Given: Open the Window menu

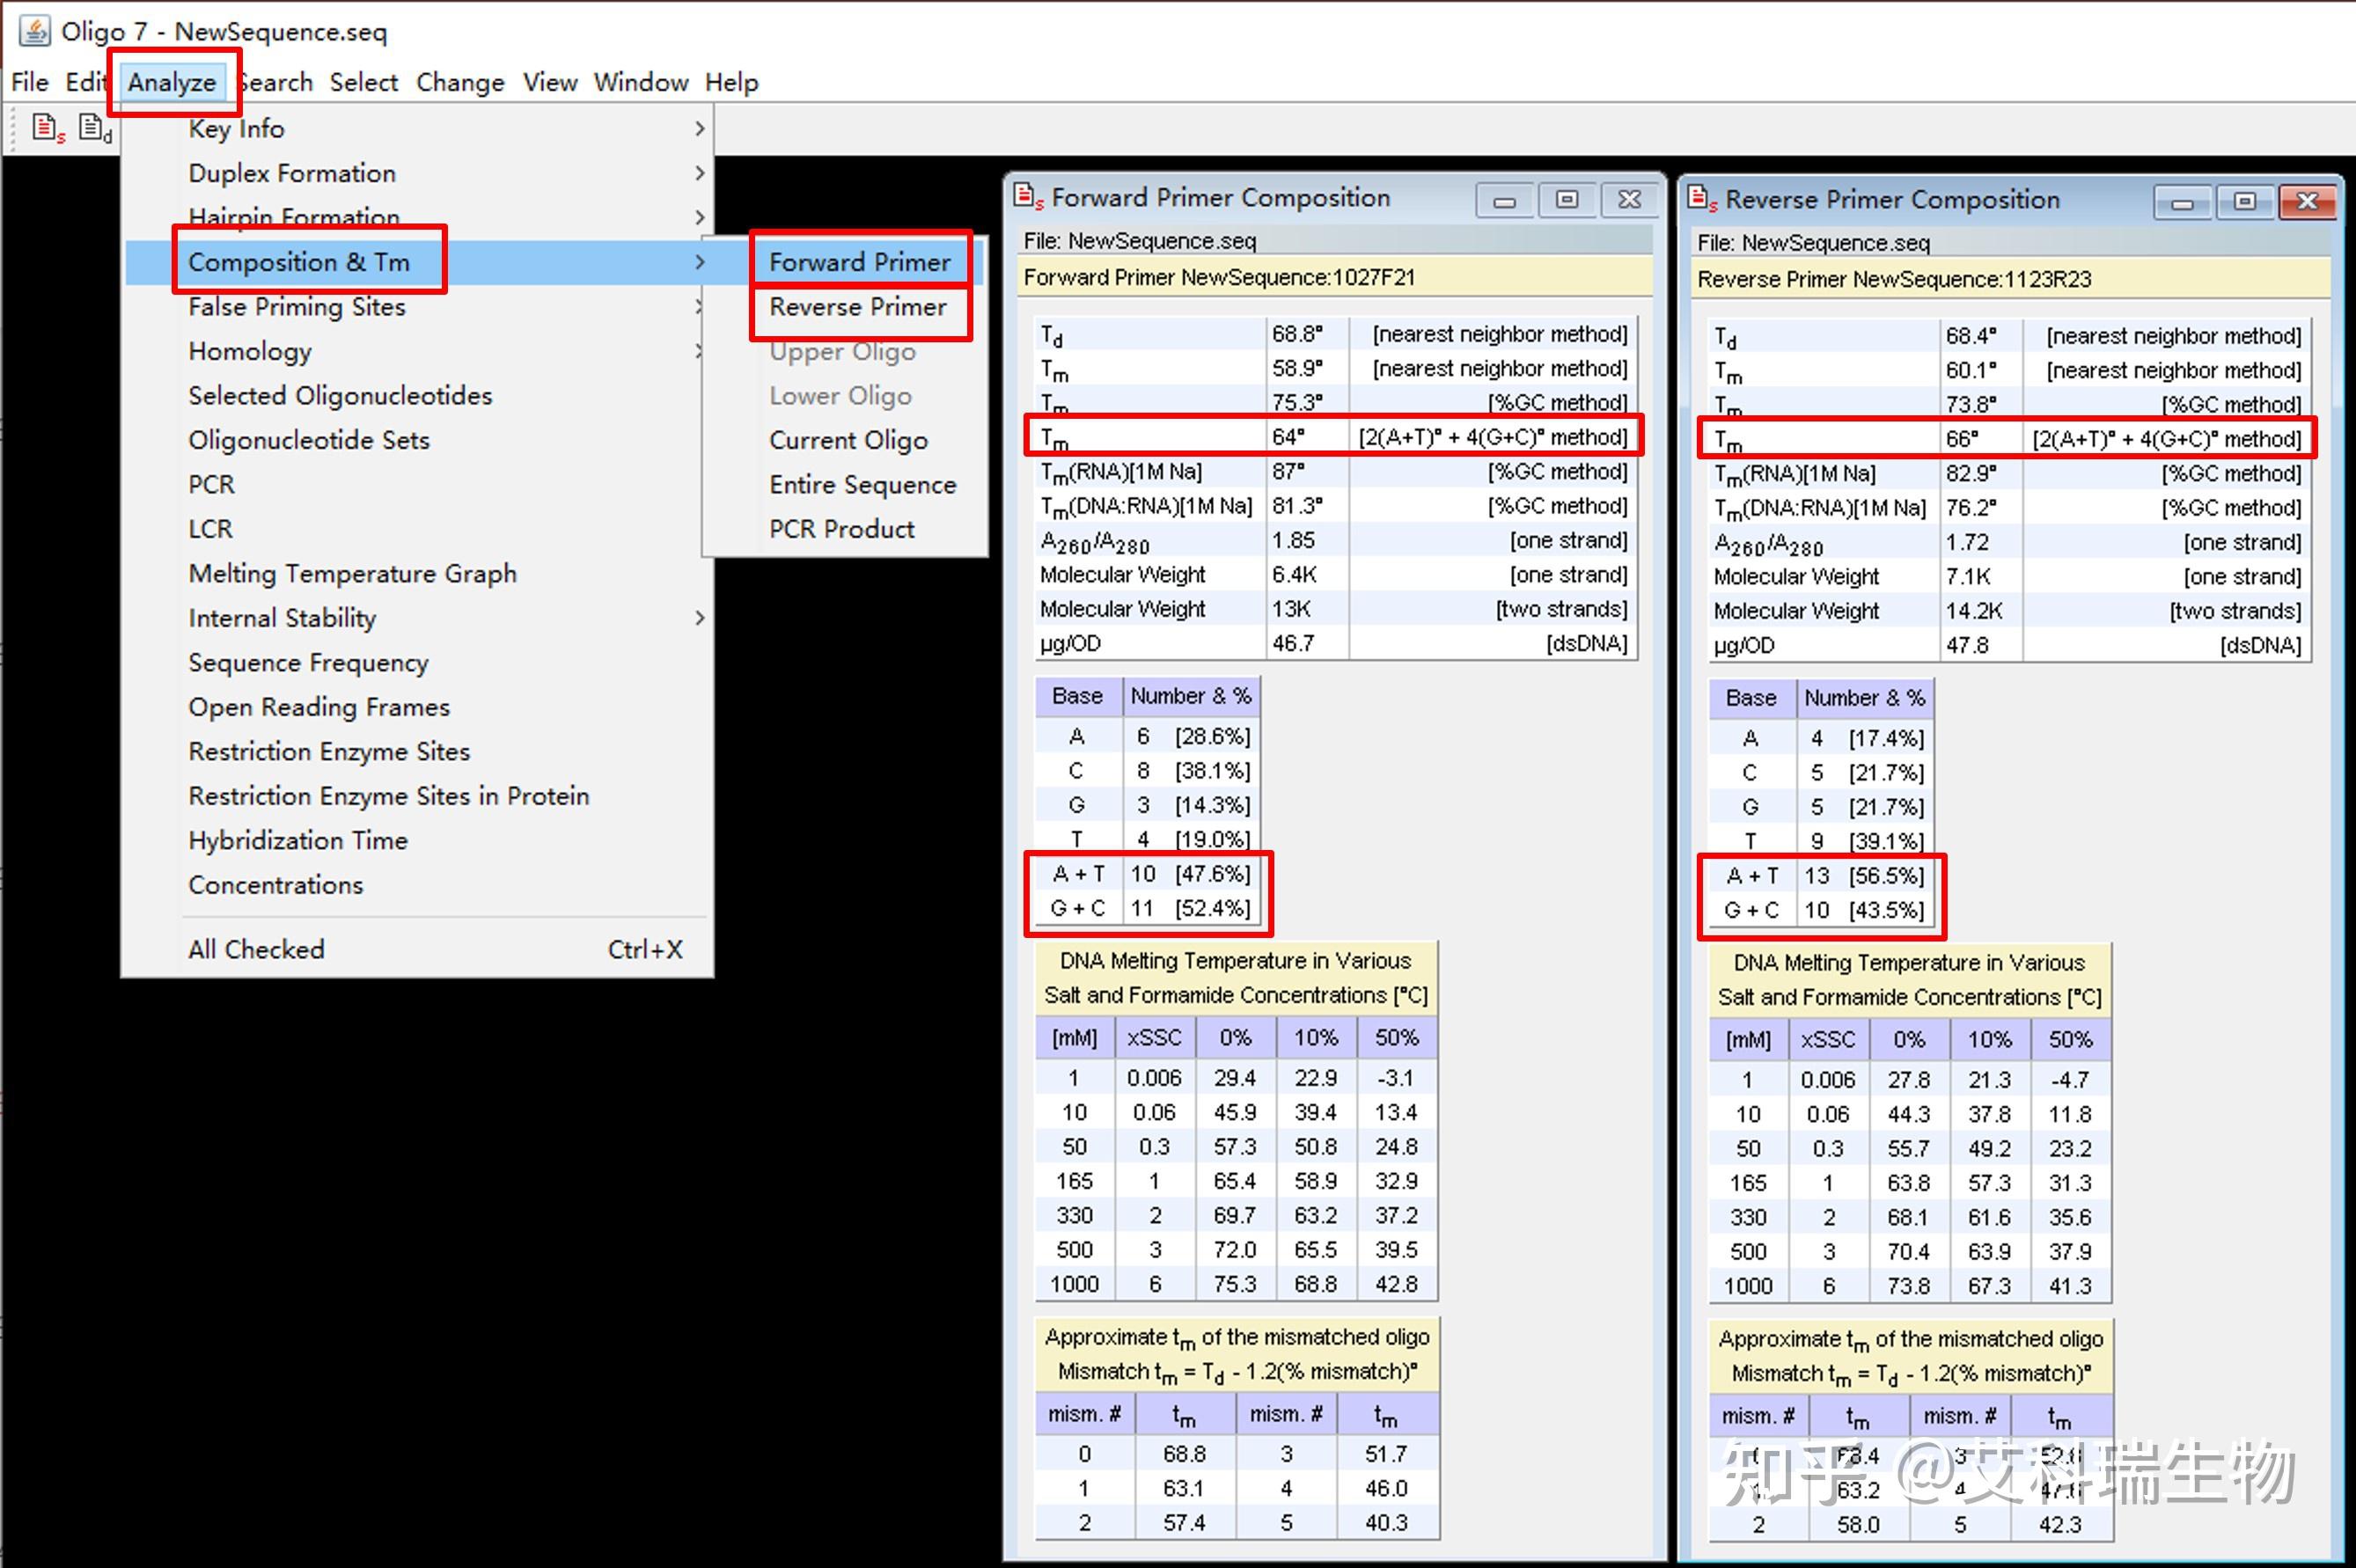Looking at the screenshot, I should [x=641, y=82].
